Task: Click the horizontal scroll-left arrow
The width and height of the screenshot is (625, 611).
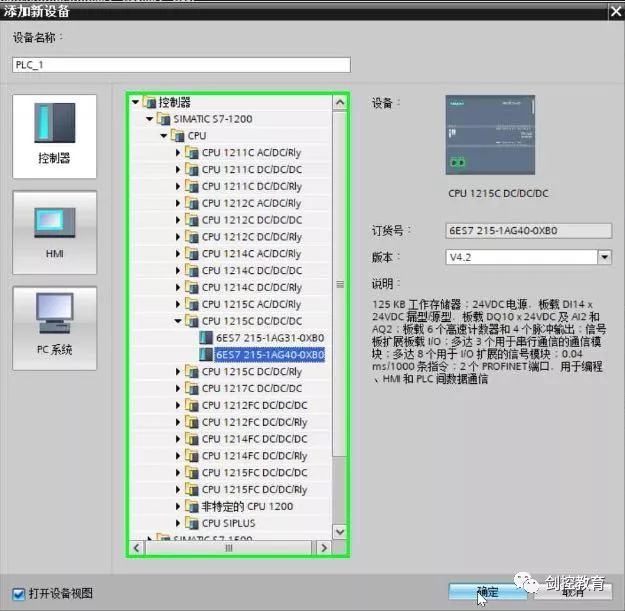Action: click(137, 548)
